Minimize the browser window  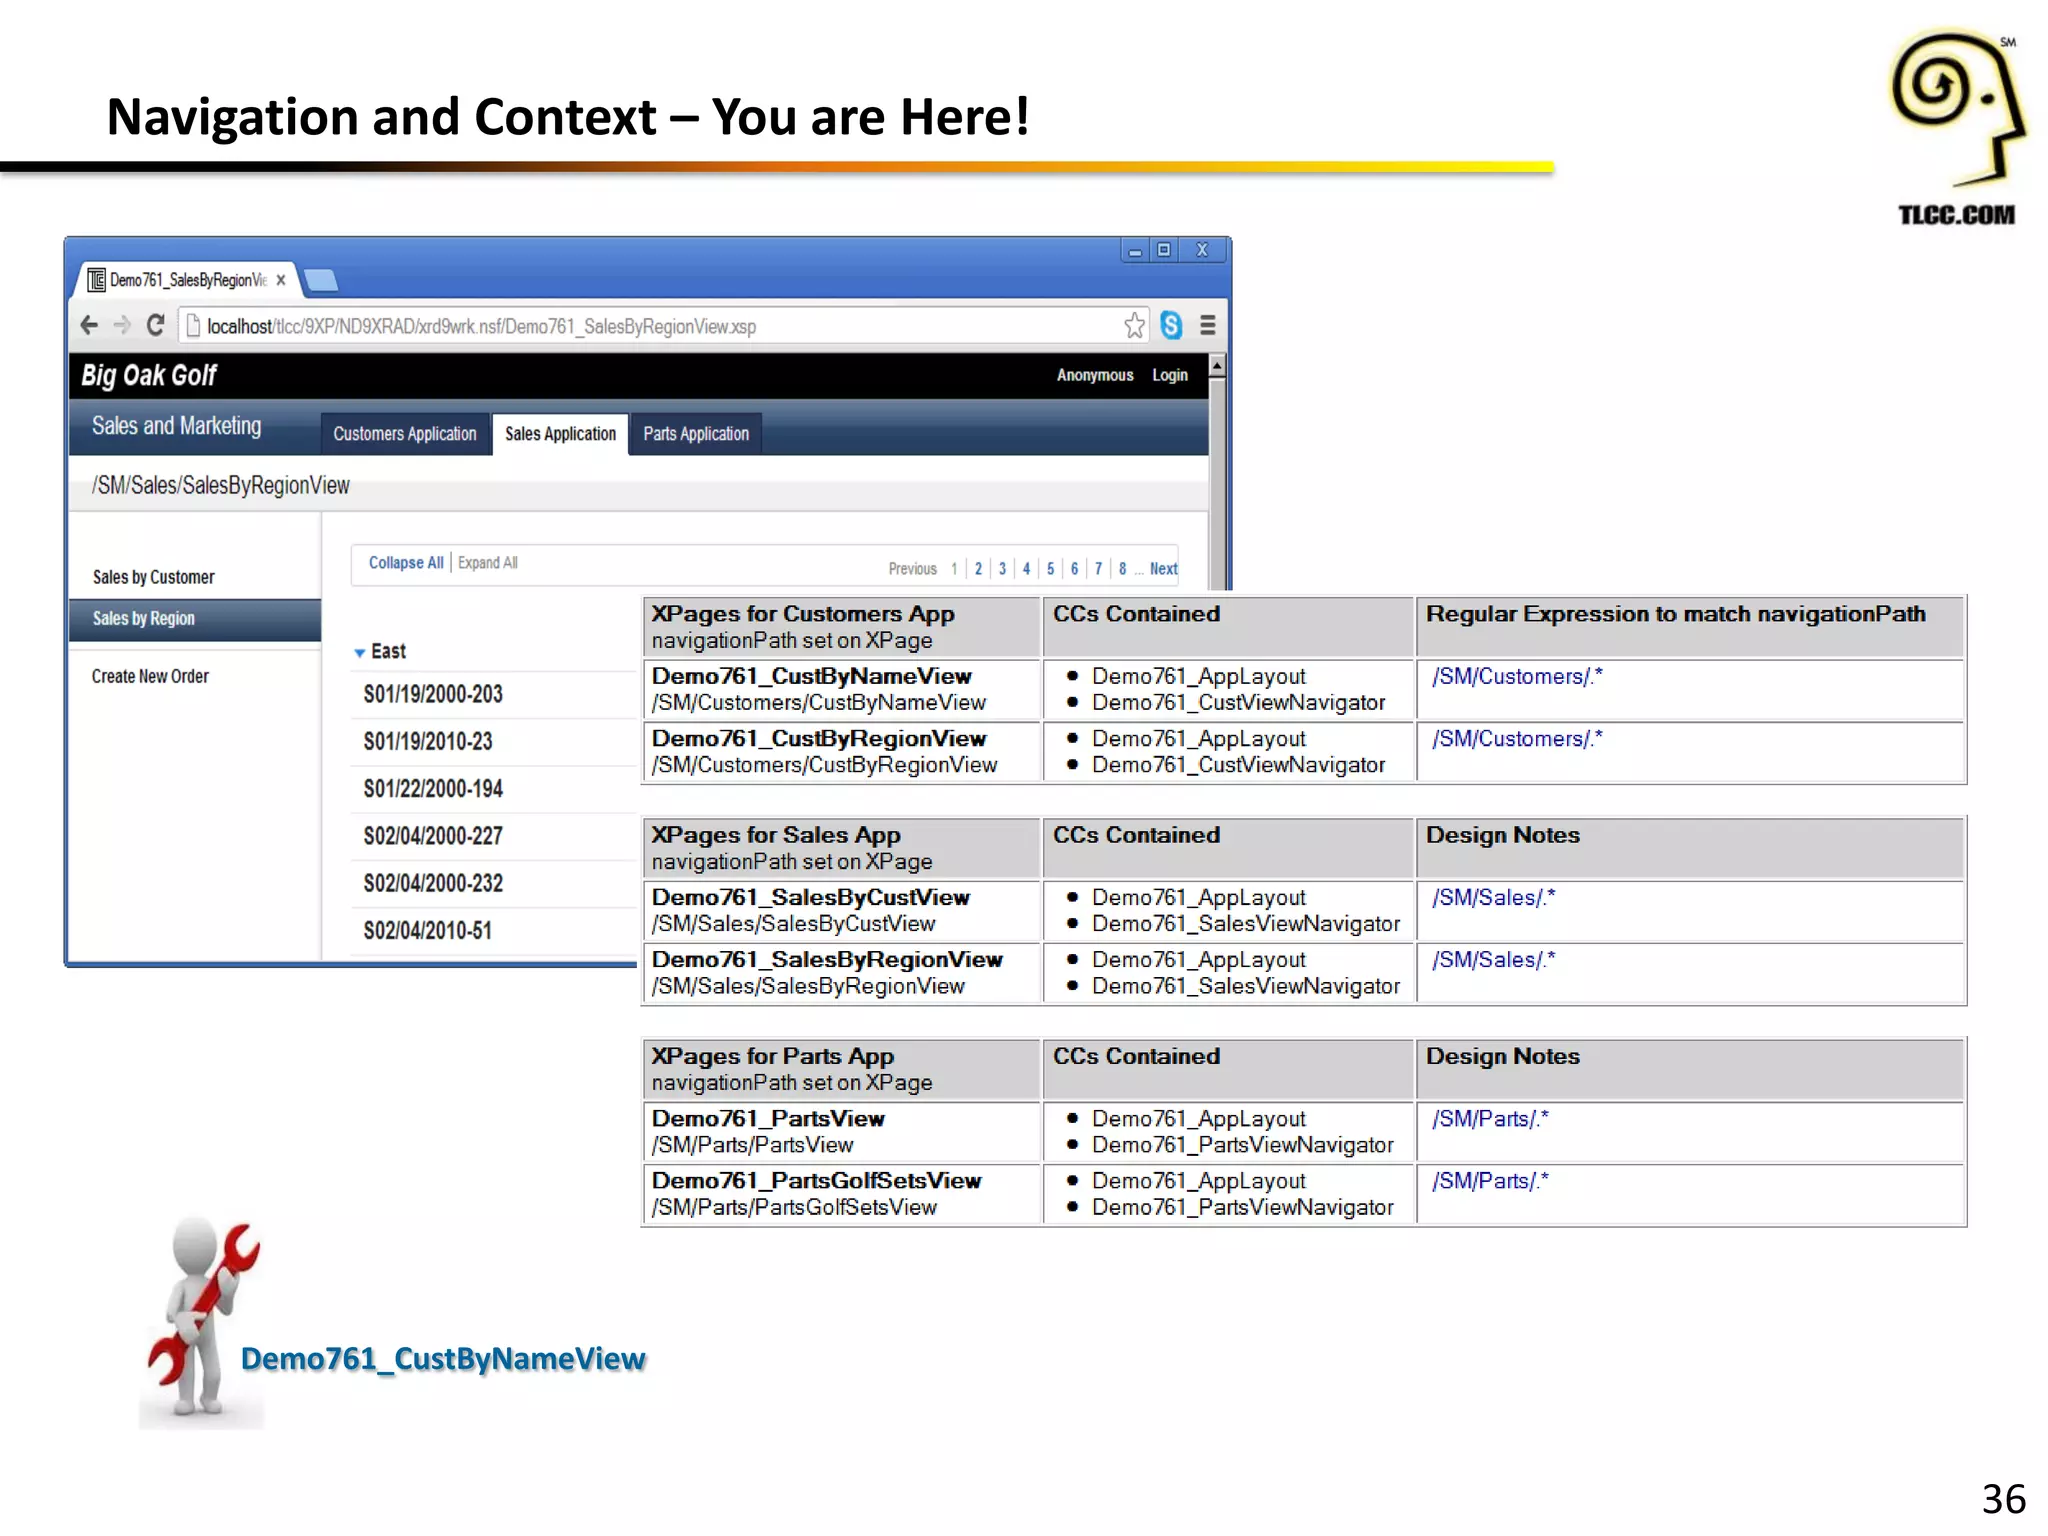1135,250
